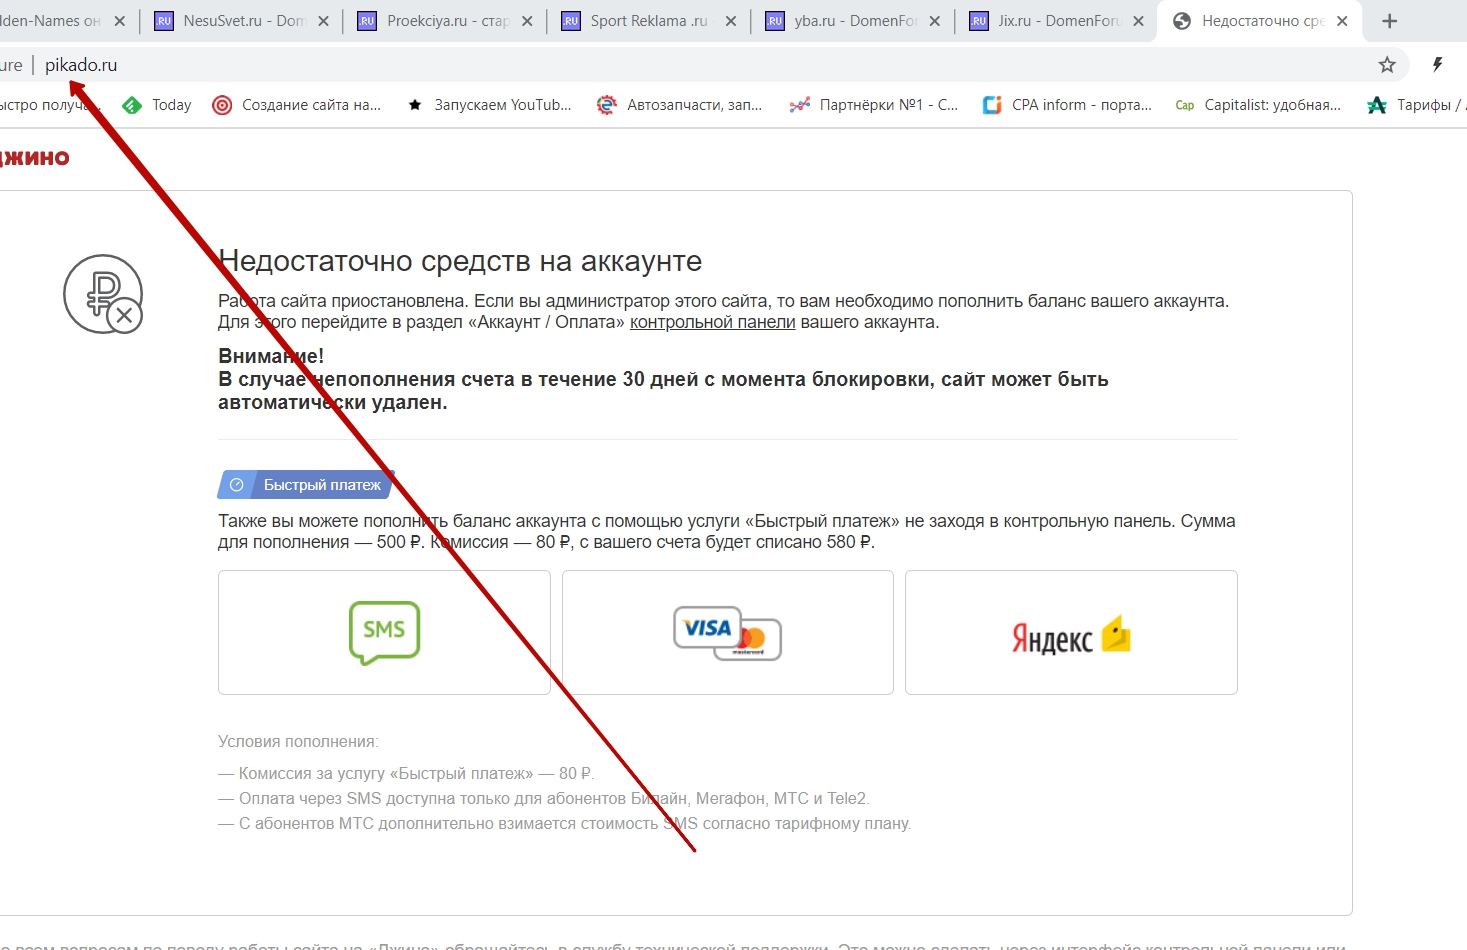The image size is (1467, 950).
Task: Click the lightning bolt extension icon
Action: (x=1437, y=65)
